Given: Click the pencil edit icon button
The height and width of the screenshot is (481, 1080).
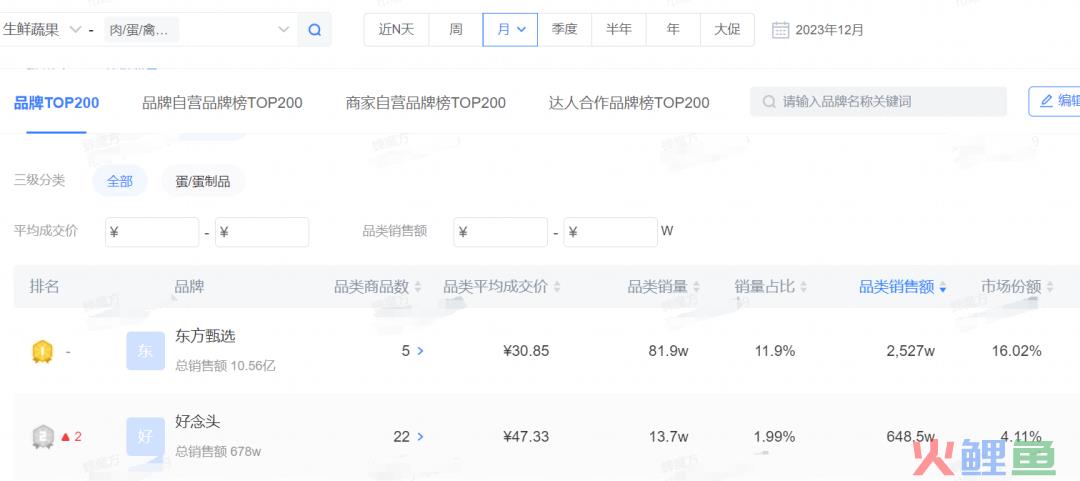Looking at the screenshot, I should coord(1046,101).
